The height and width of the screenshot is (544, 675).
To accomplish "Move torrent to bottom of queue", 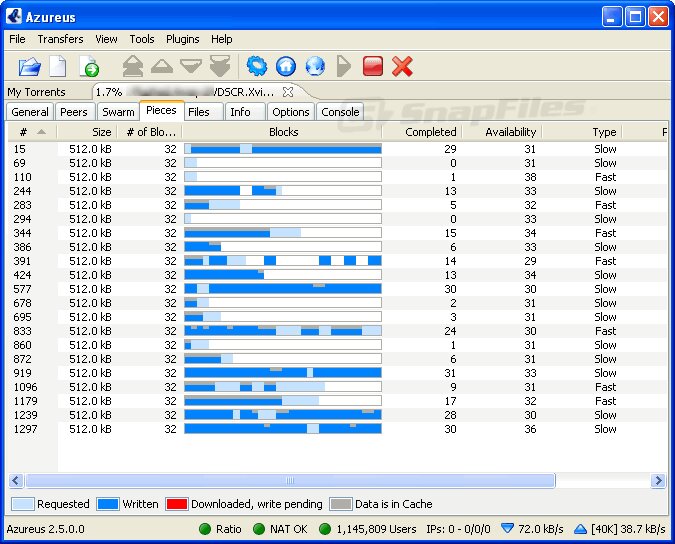I will (220, 66).
